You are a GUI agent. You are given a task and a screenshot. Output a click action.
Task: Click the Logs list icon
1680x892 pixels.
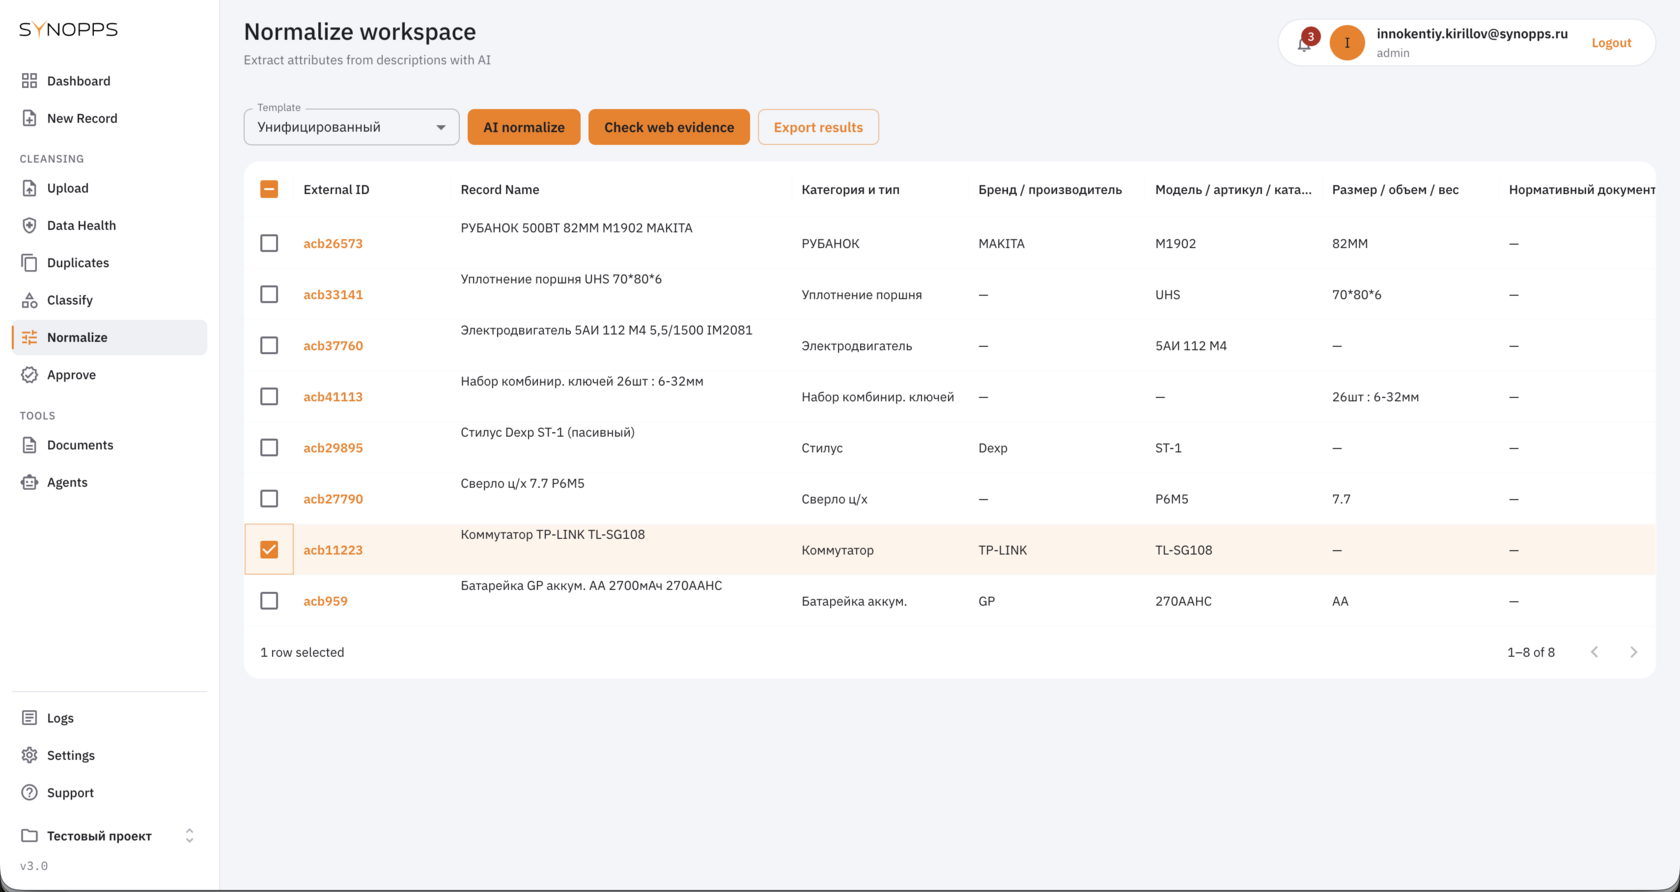pyautogui.click(x=29, y=718)
